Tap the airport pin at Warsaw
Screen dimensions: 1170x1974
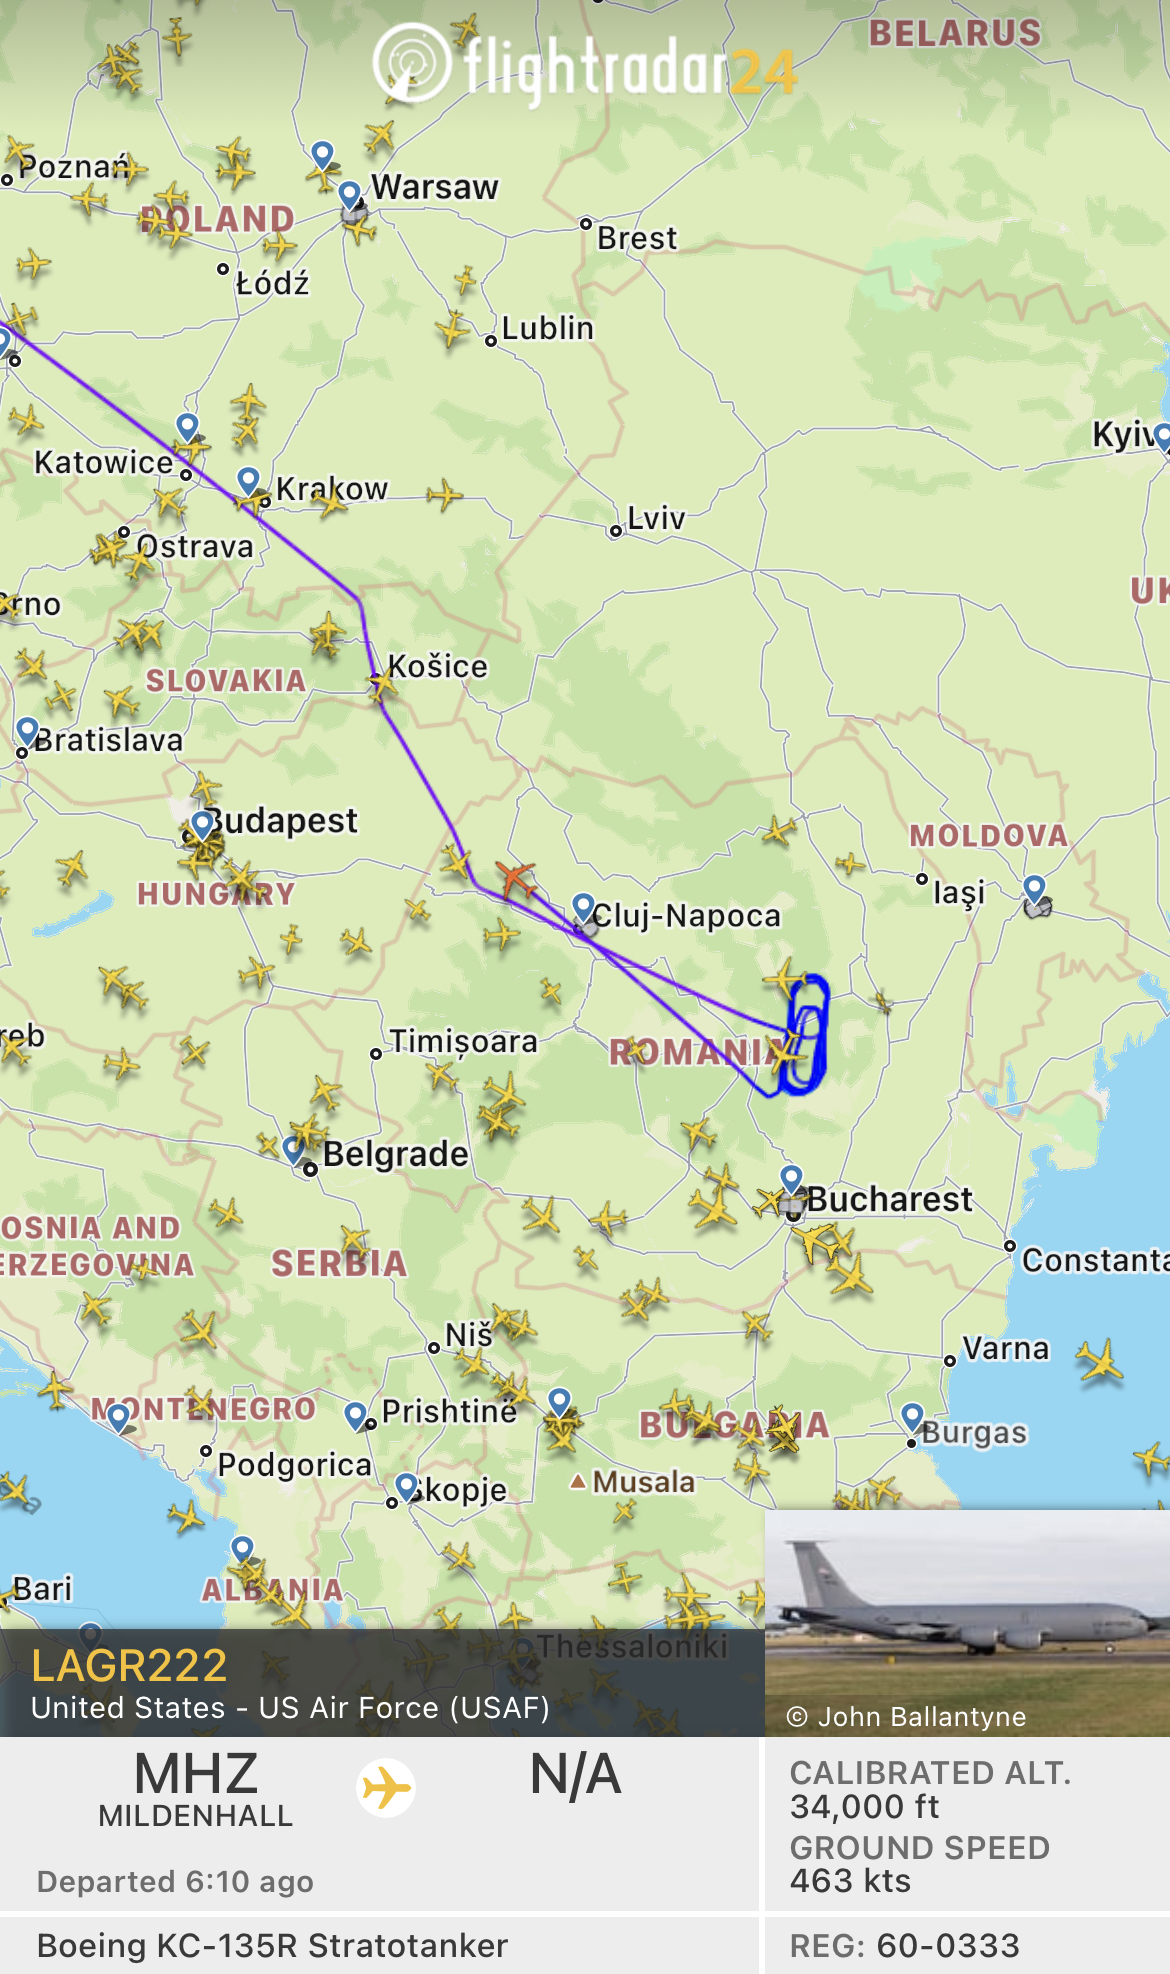(349, 194)
